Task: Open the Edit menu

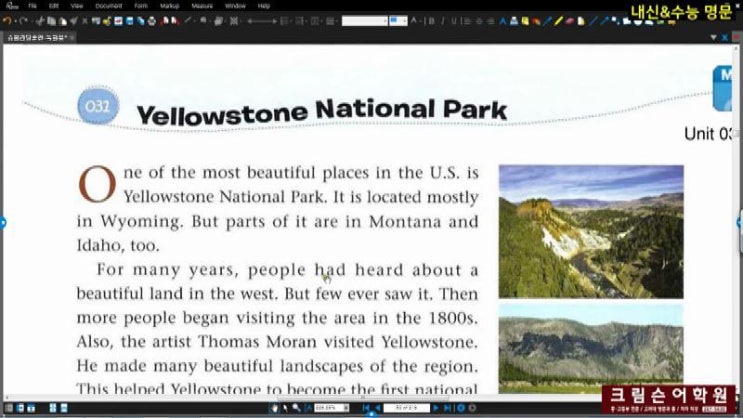Action: (54, 6)
